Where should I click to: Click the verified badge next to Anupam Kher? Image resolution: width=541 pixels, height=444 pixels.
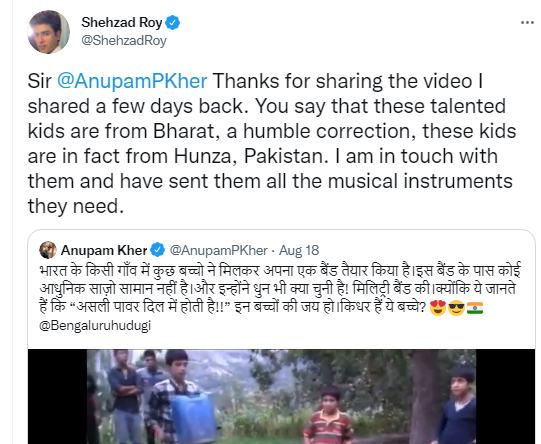[x=158, y=250]
